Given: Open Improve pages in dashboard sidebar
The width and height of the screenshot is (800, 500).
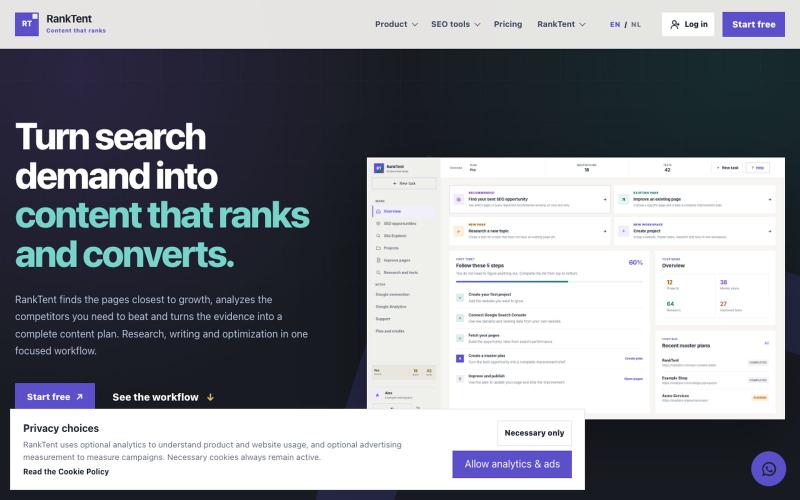Looking at the screenshot, I should (403, 260).
